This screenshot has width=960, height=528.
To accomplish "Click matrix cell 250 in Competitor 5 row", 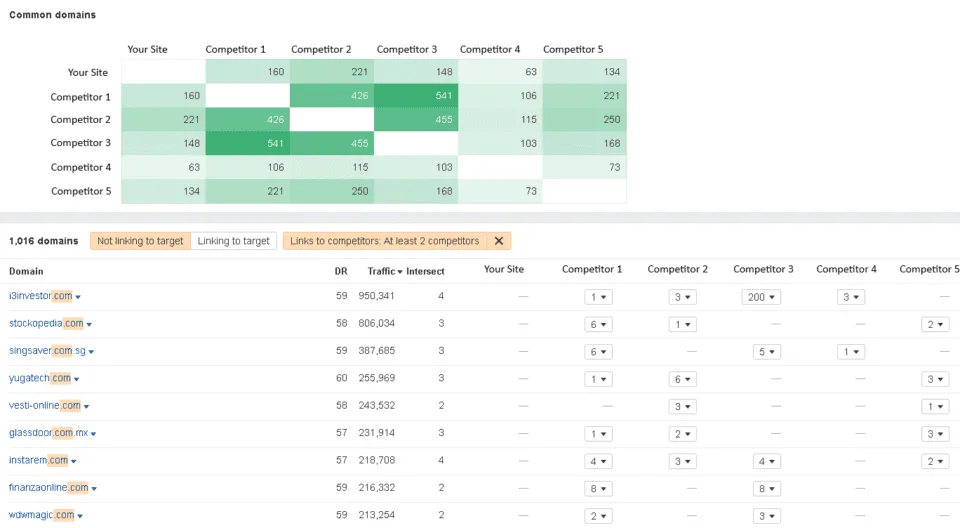I will coord(332,191).
